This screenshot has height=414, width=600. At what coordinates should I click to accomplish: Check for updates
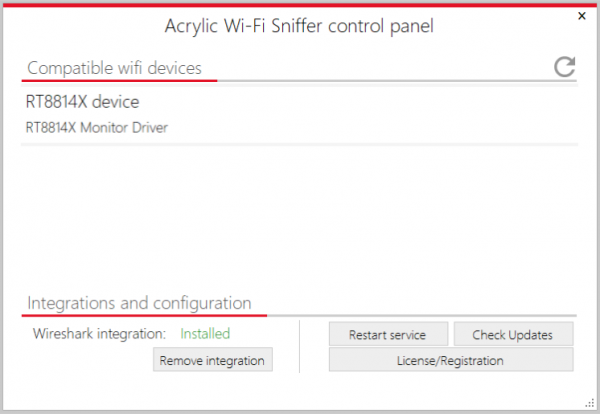click(513, 334)
